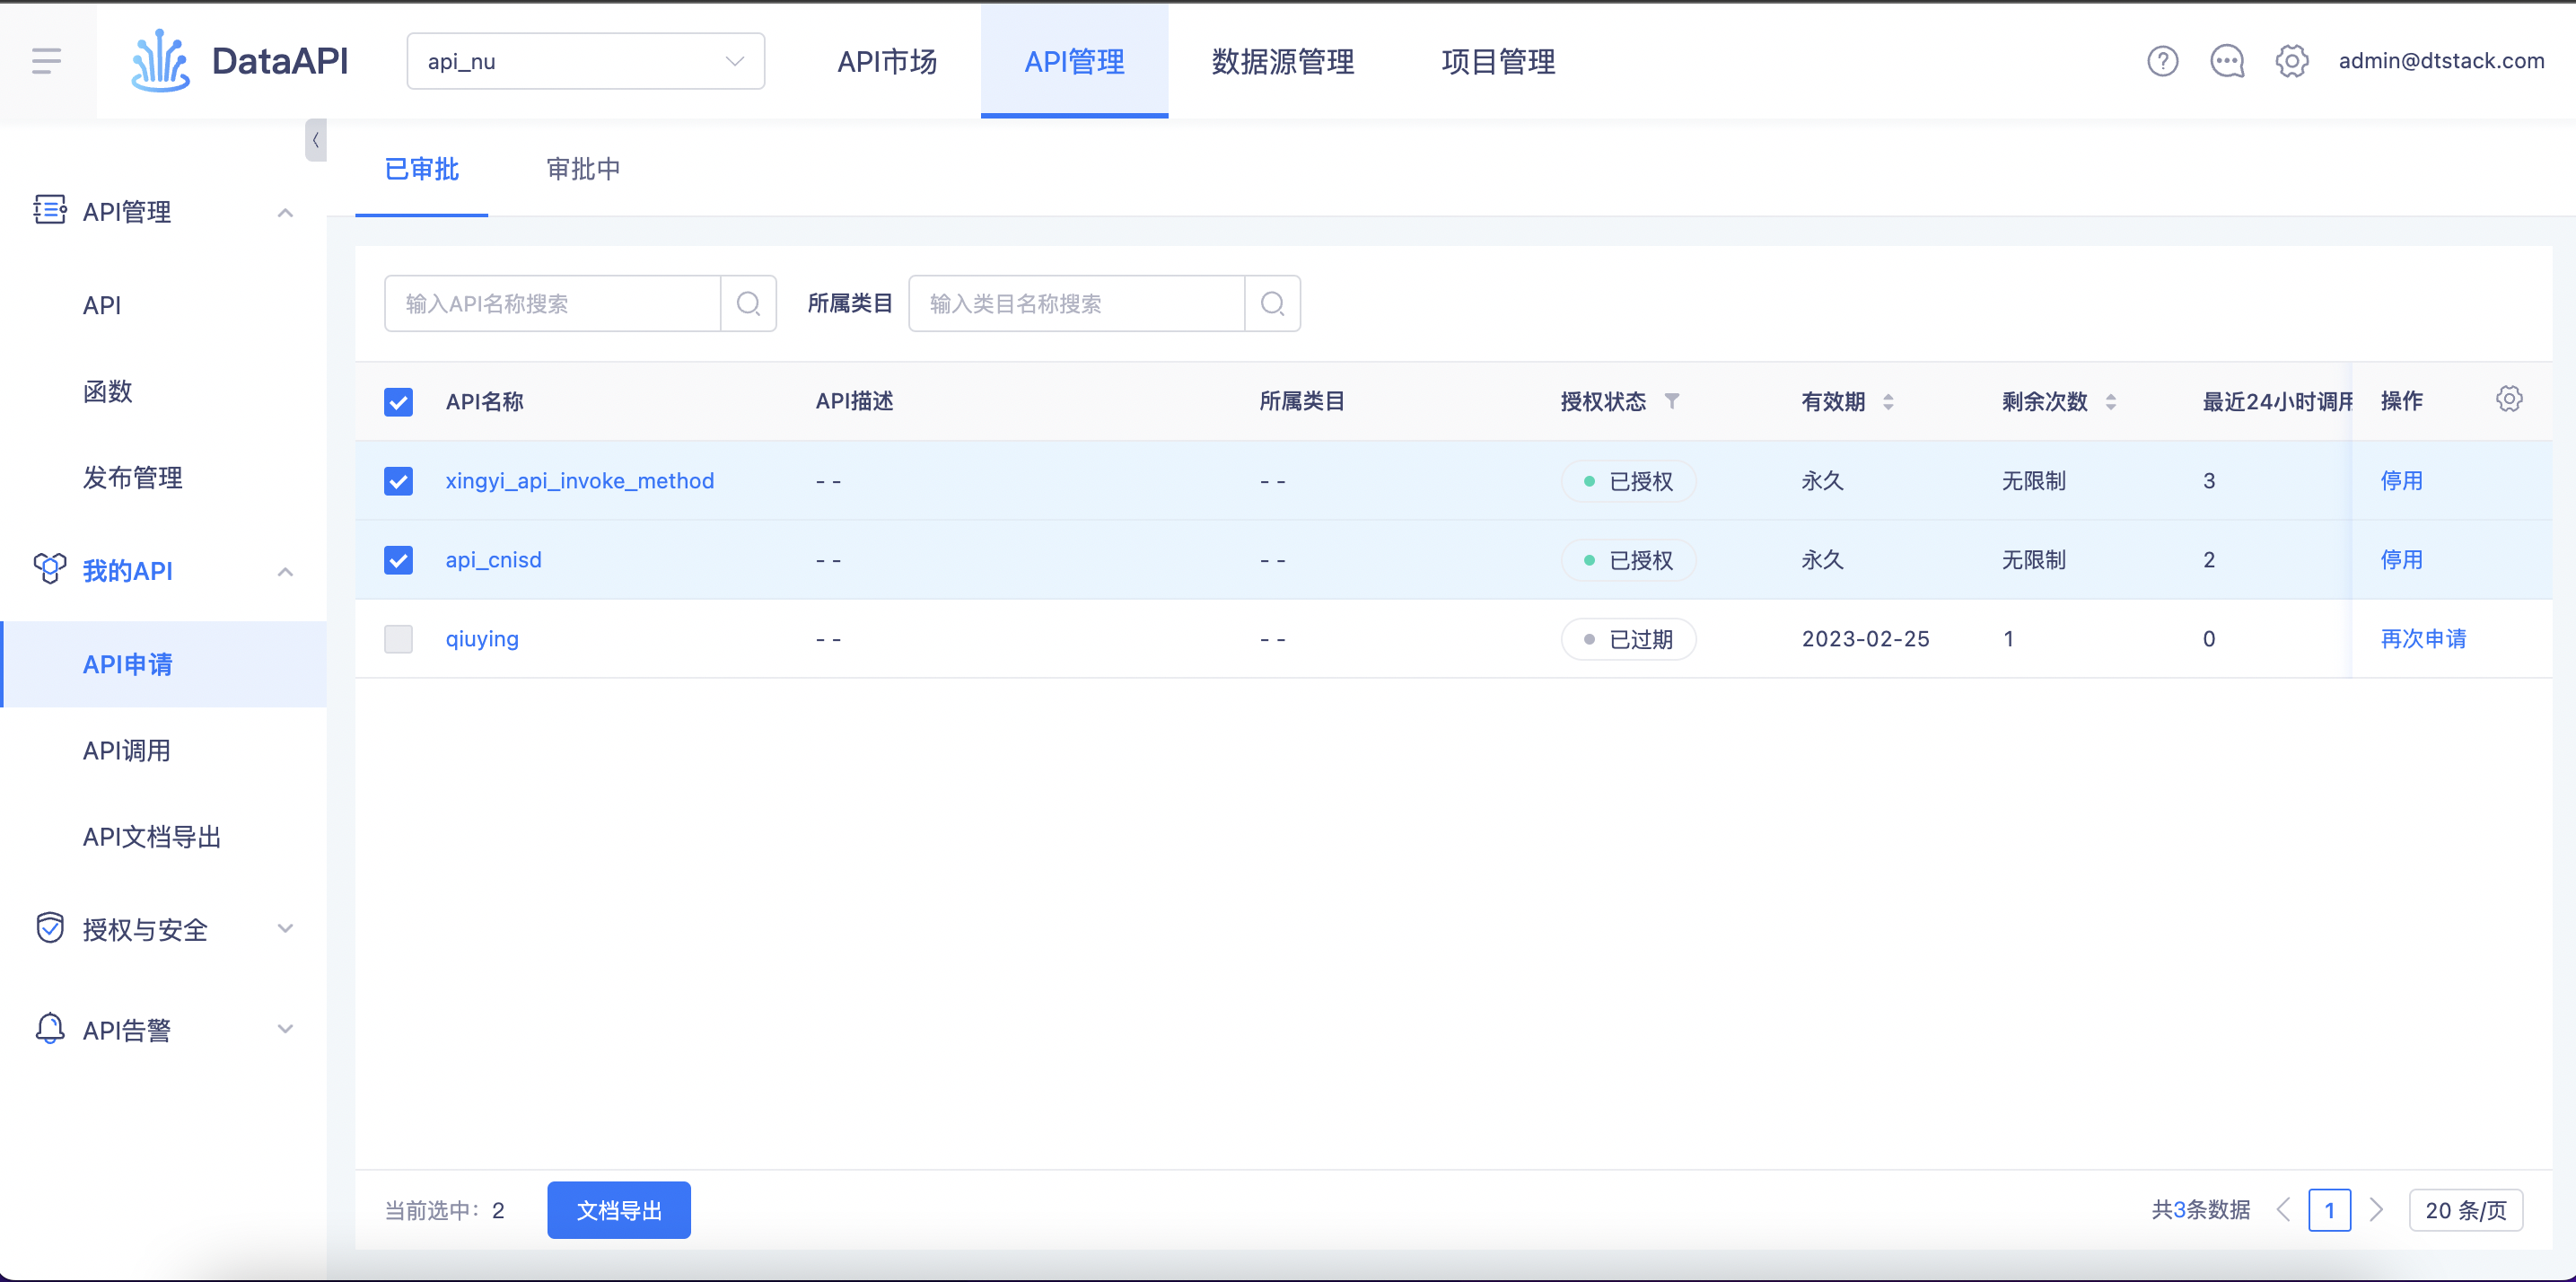Click the API管理 sidebar list icon

[50, 210]
